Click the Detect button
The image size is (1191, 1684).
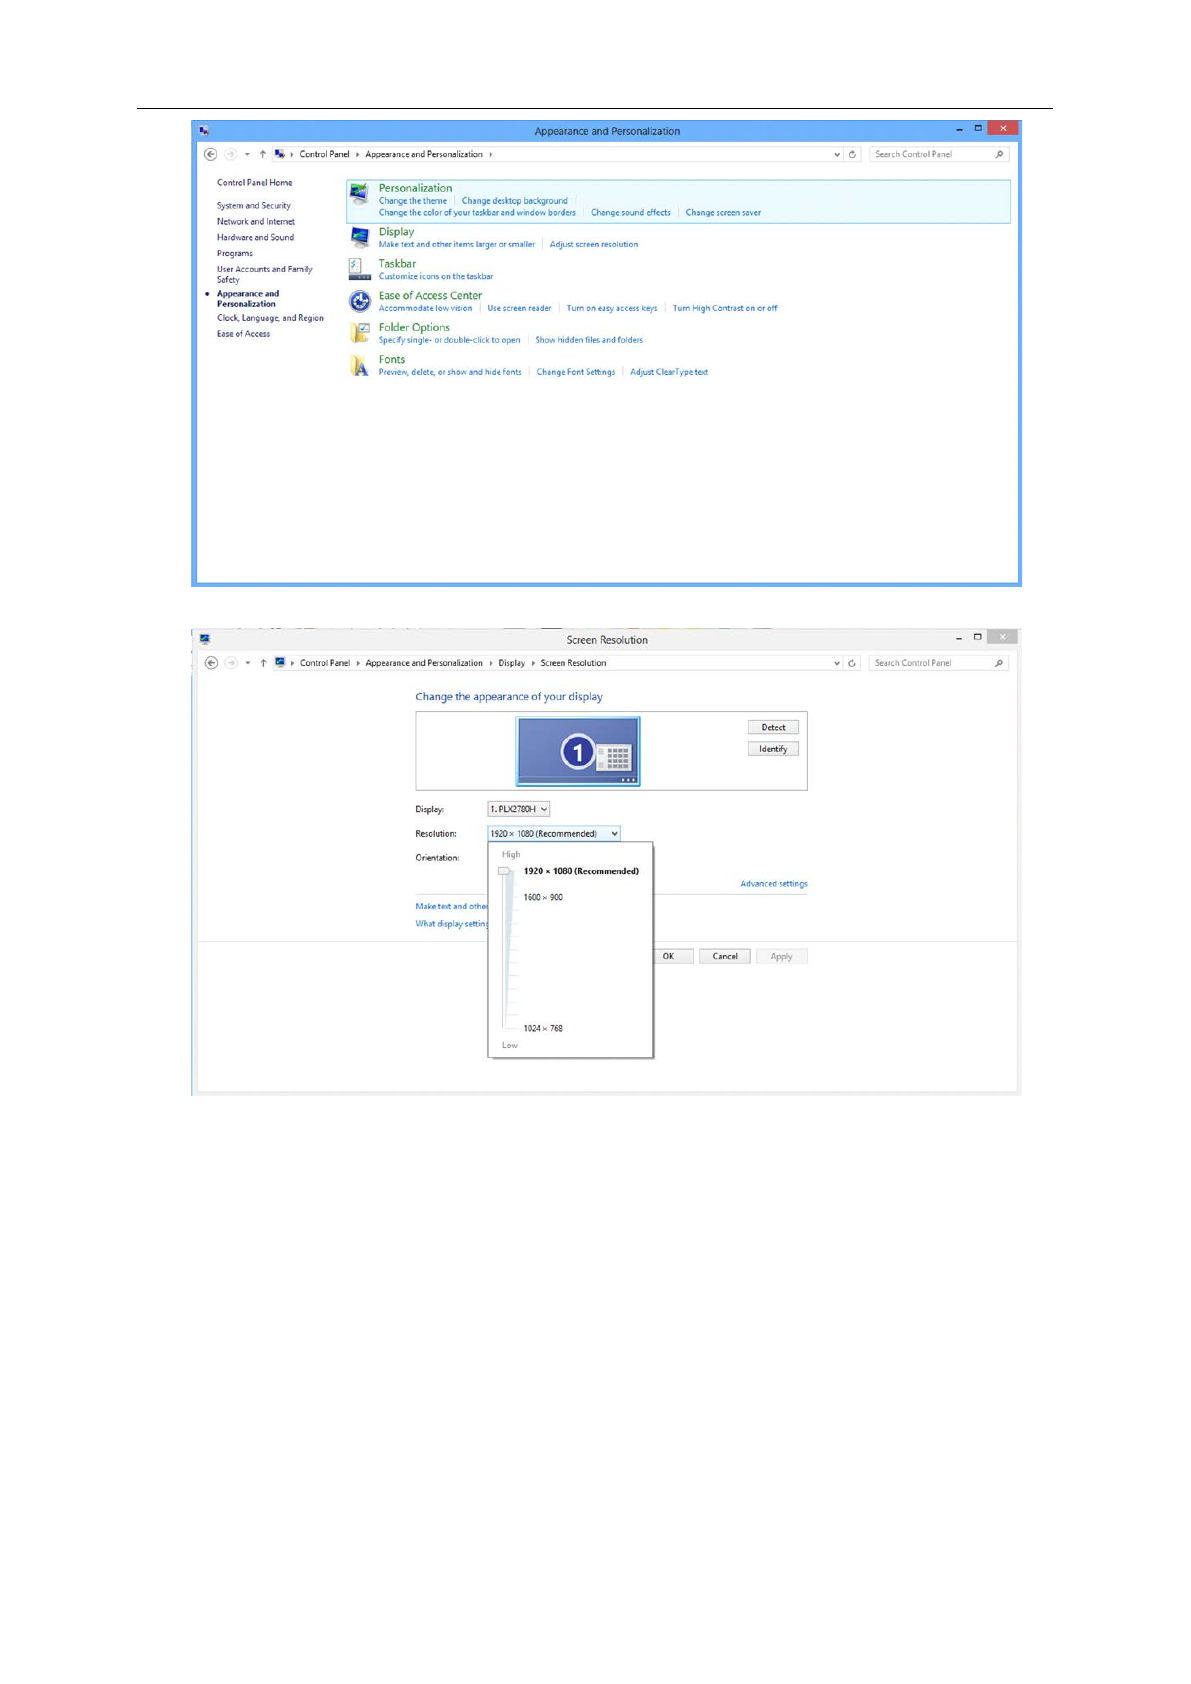tap(772, 728)
